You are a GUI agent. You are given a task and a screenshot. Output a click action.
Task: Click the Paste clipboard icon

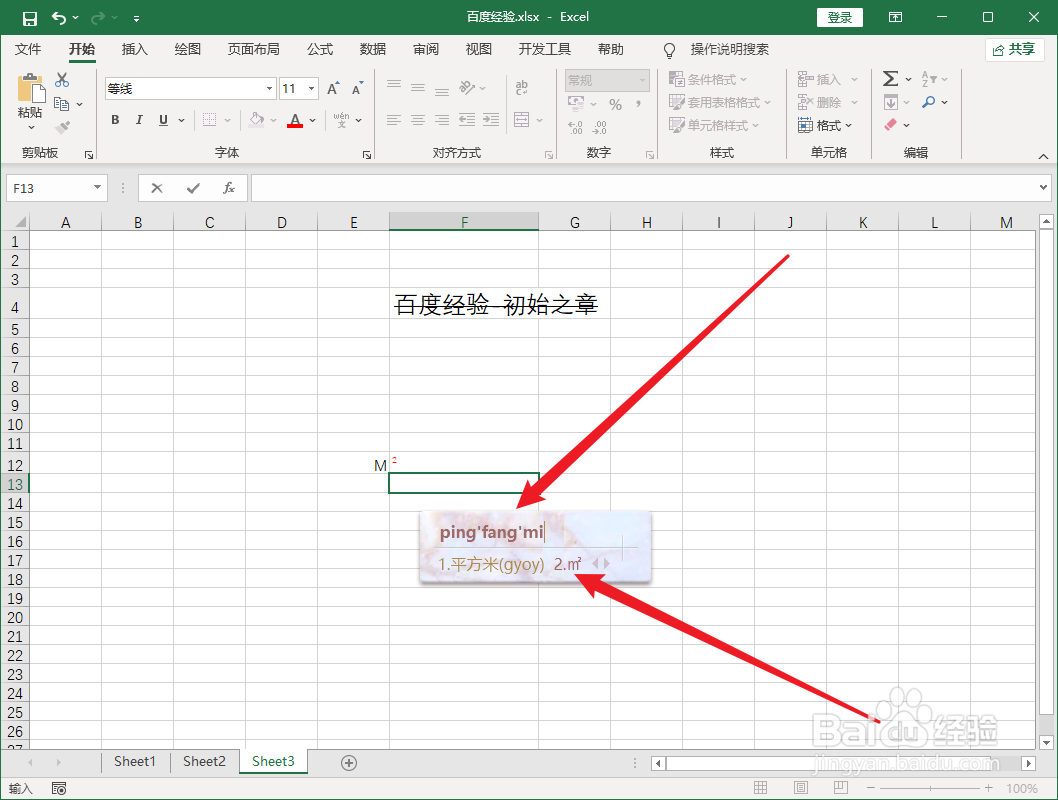(30, 89)
